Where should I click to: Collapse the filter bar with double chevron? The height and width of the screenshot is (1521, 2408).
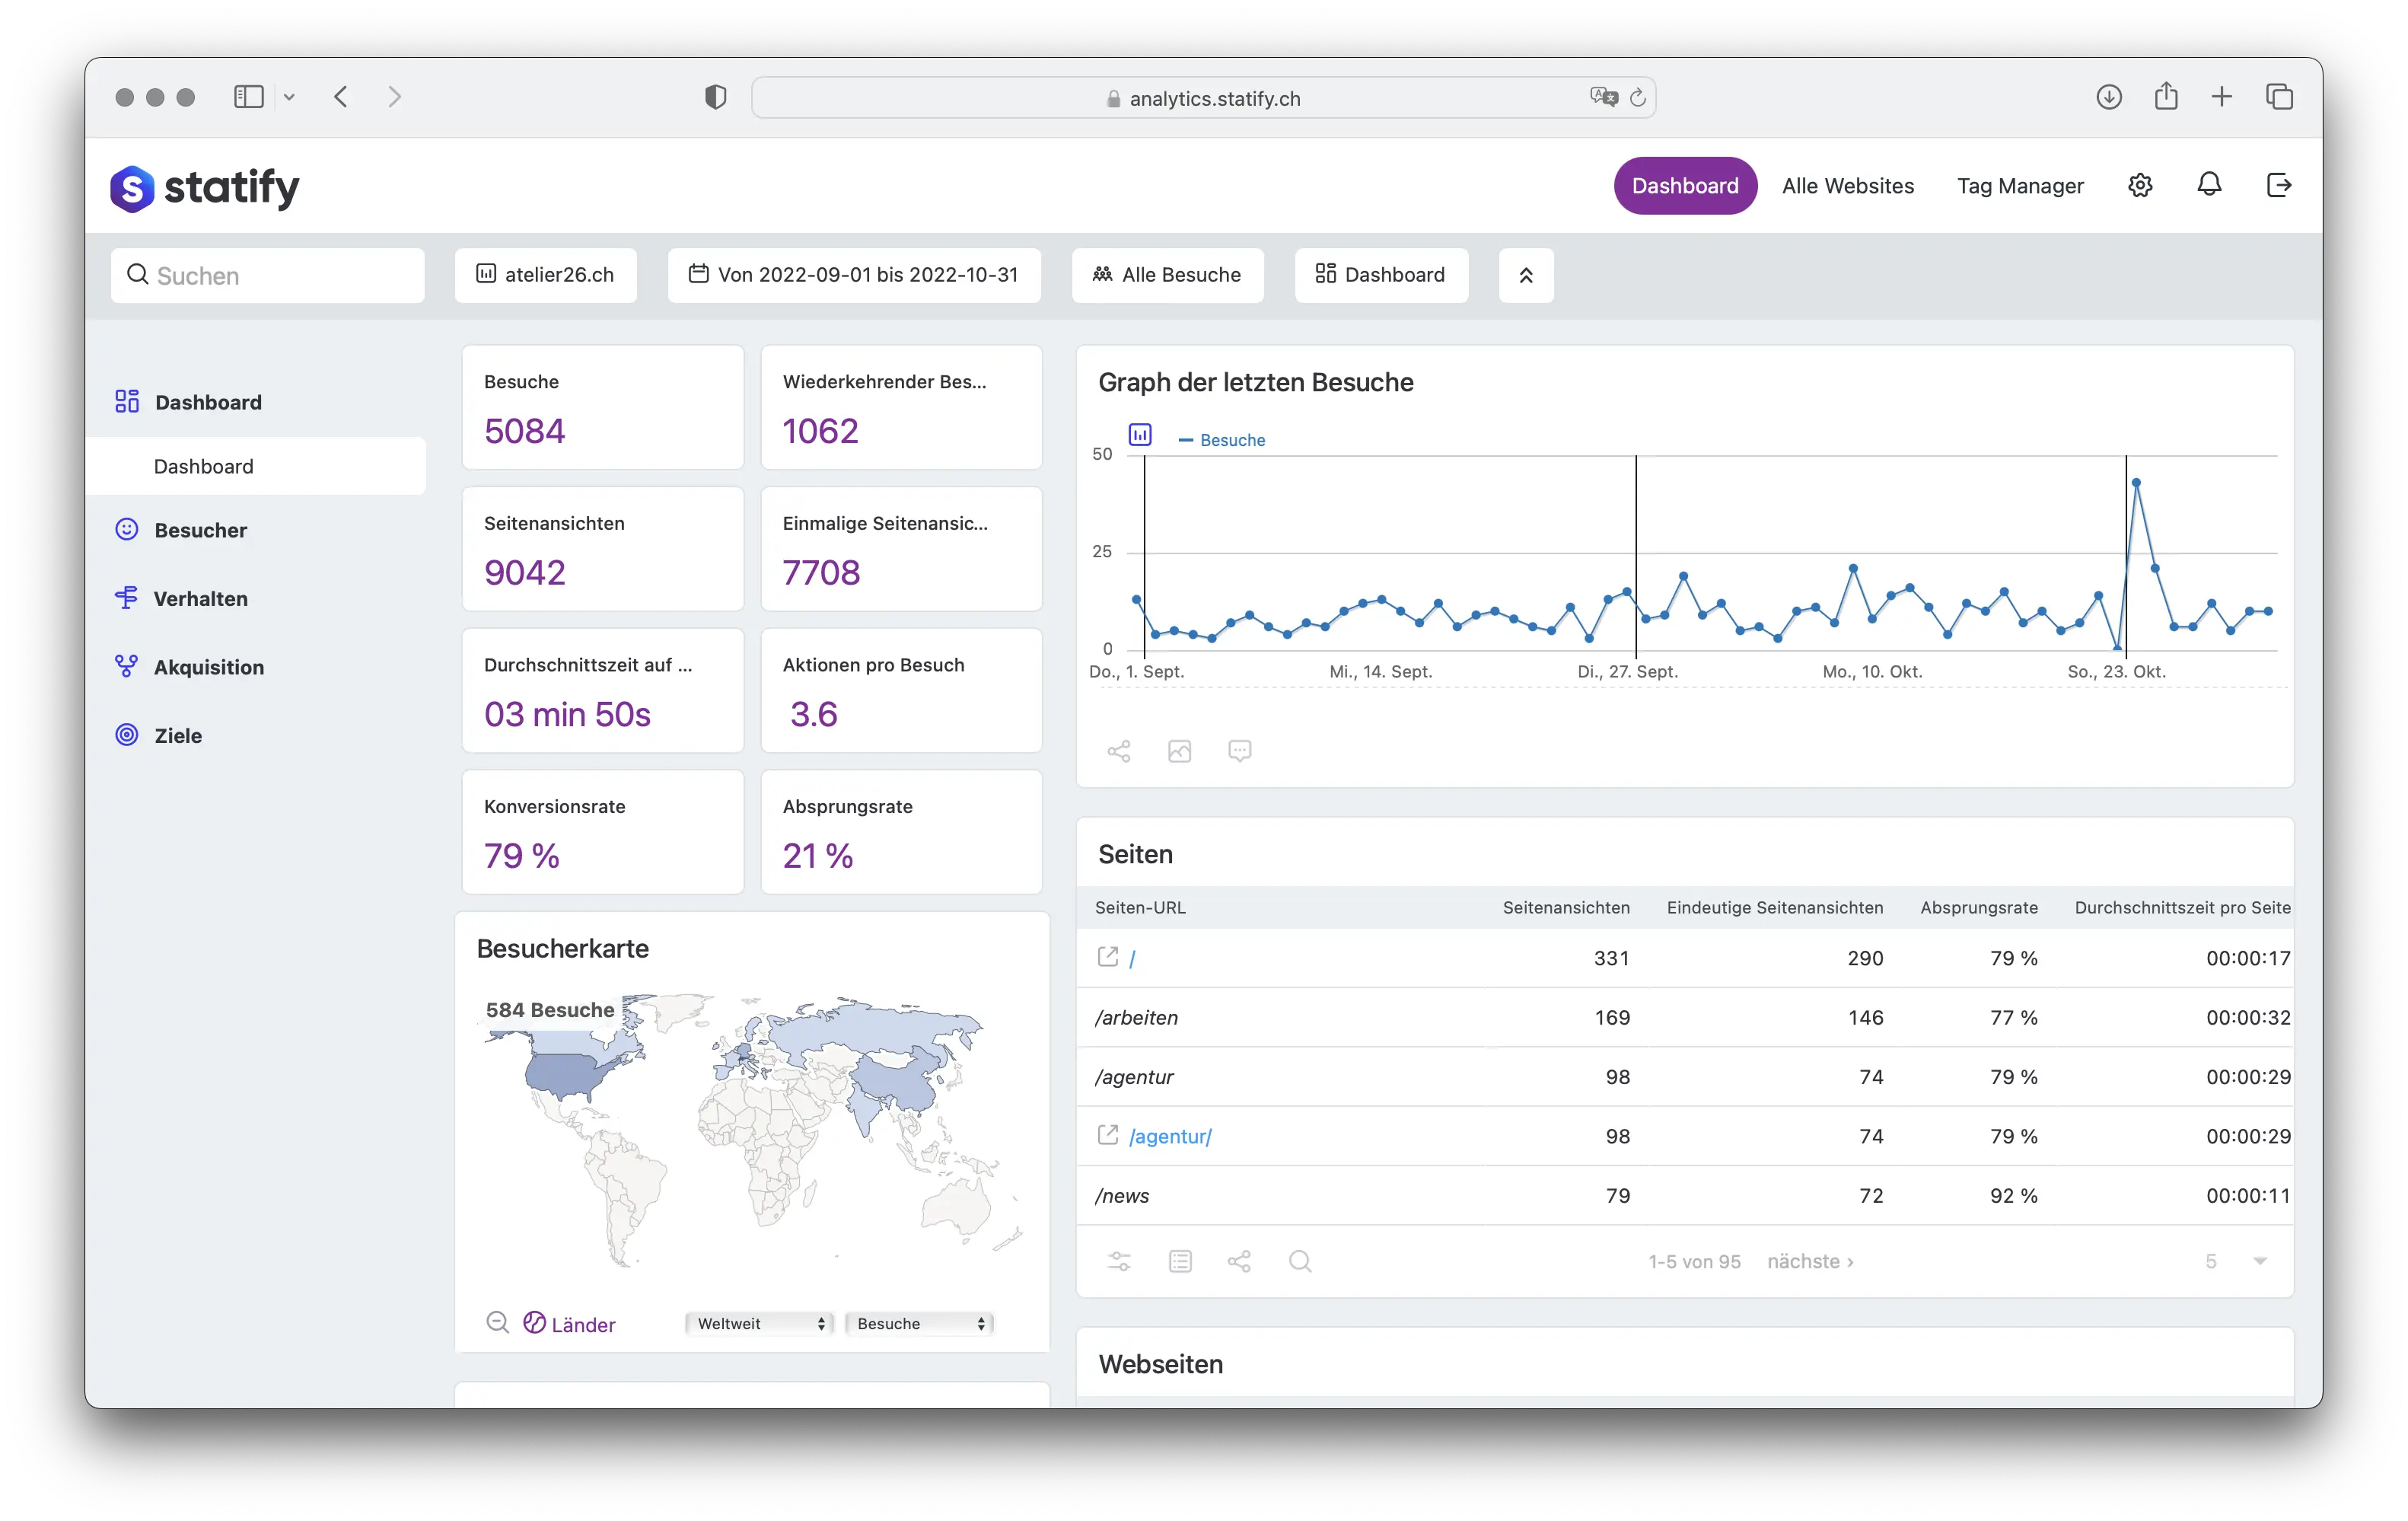click(1526, 275)
